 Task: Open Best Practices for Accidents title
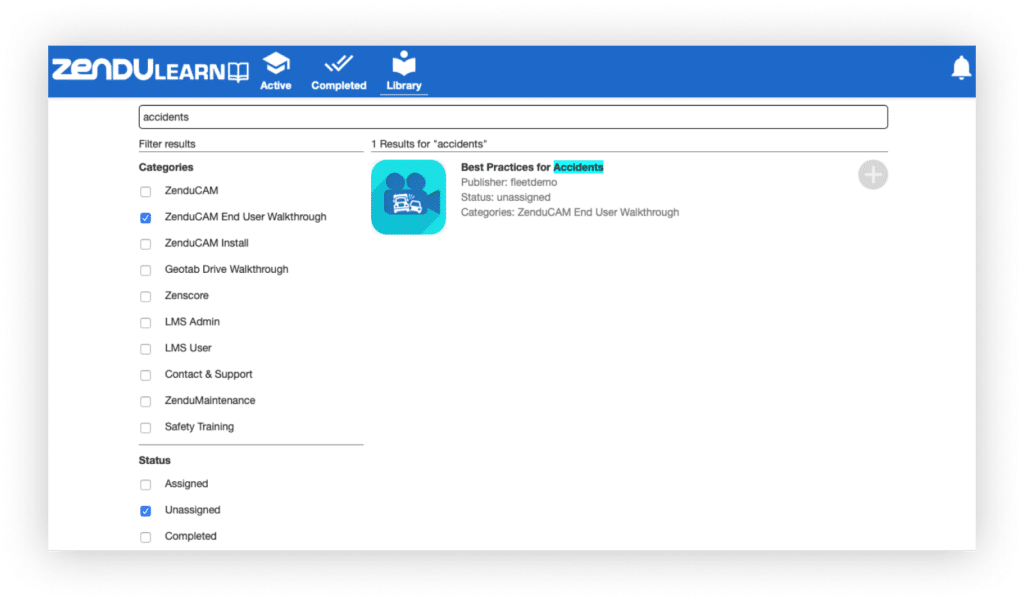pyautogui.click(x=532, y=167)
